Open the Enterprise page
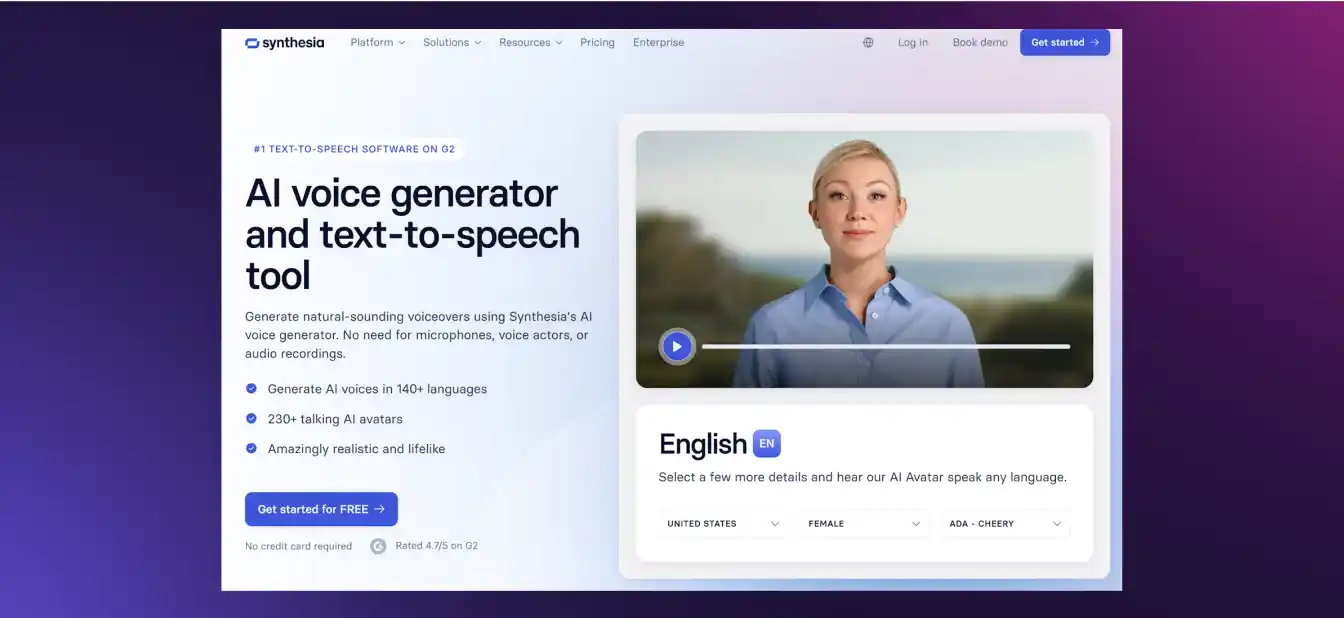This screenshot has width=1344, height=618. [x=659, y=43]
